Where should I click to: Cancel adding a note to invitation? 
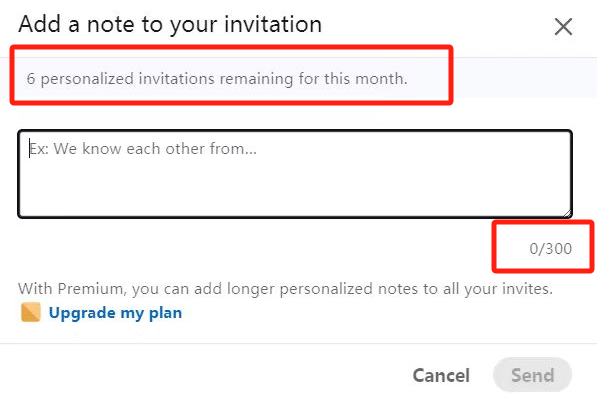pos(441,375)
